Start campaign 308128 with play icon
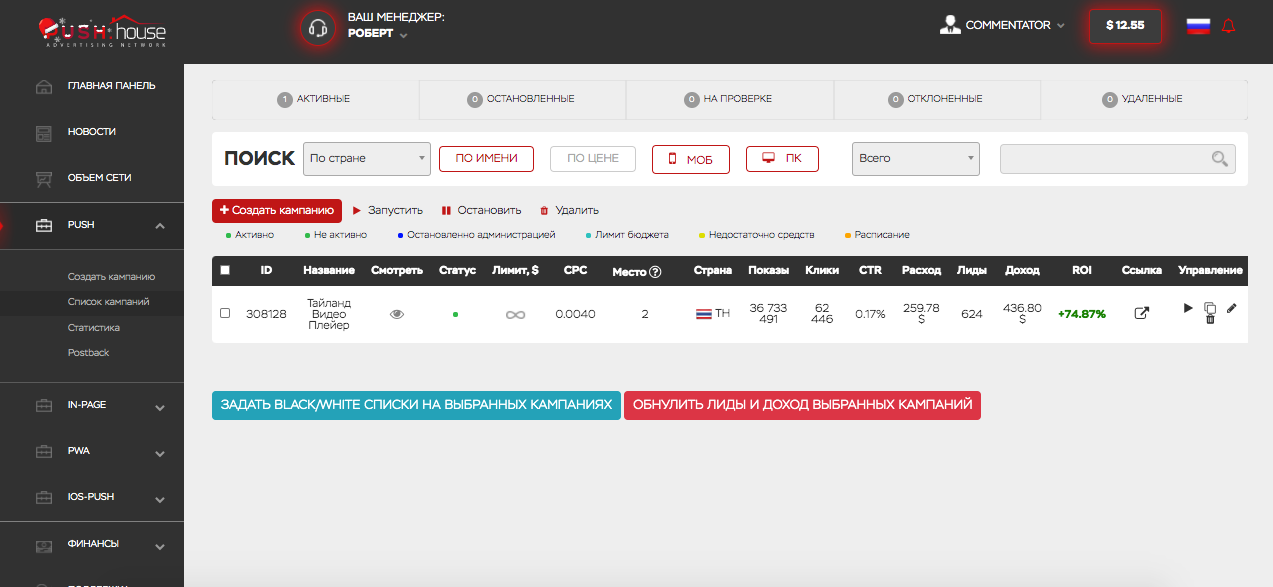The height and width of the screenshot is (587, 1273). [x=1188, y=308]
